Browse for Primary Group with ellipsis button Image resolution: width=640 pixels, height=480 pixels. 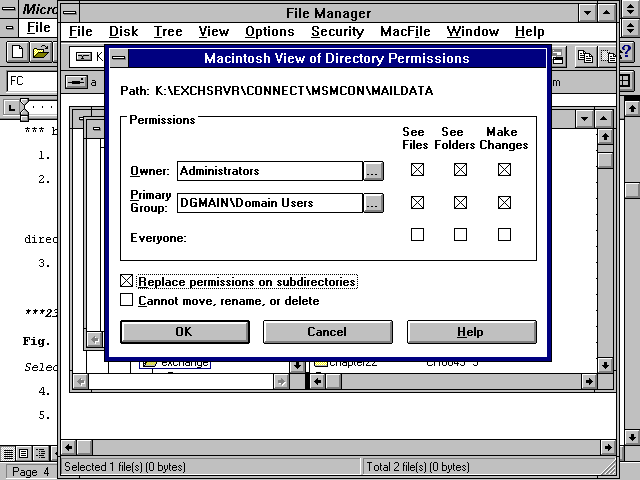click(373, 203)
